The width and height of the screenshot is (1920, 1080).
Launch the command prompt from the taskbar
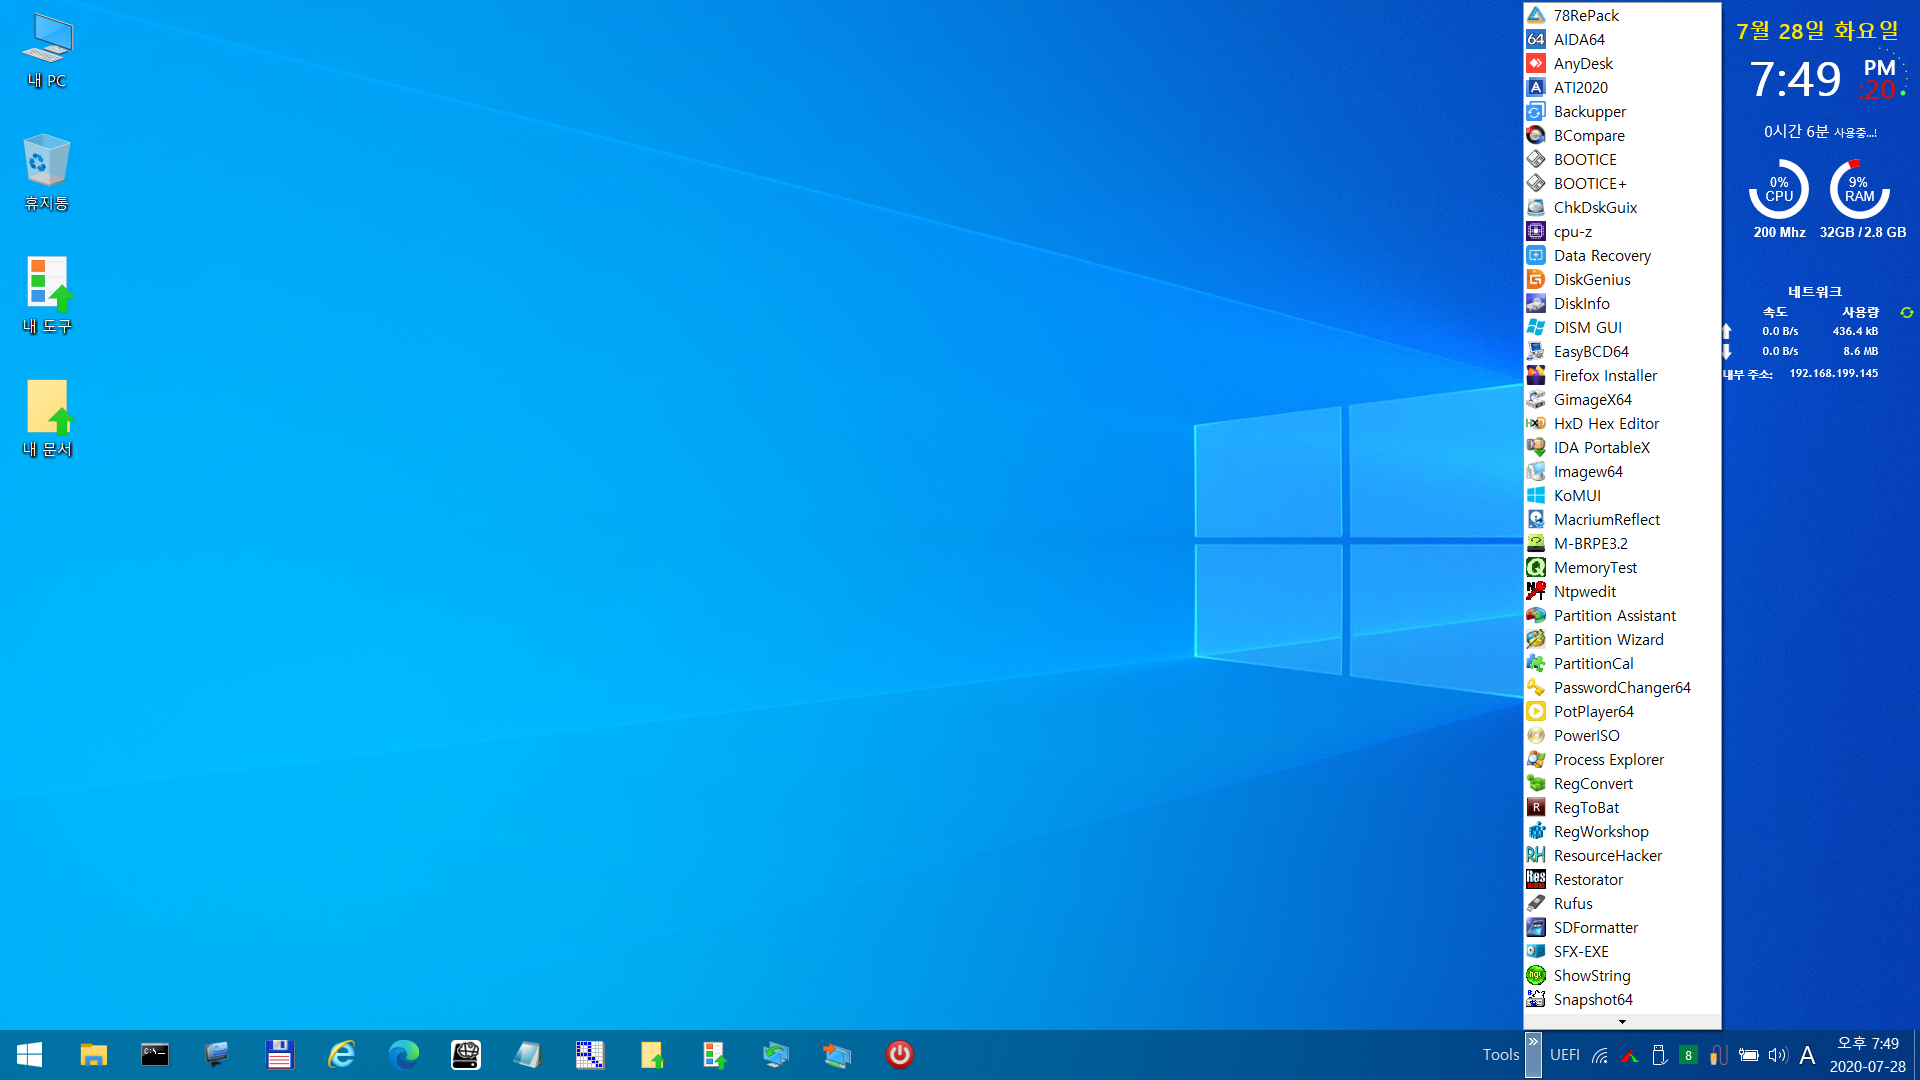pos(155,1055)
